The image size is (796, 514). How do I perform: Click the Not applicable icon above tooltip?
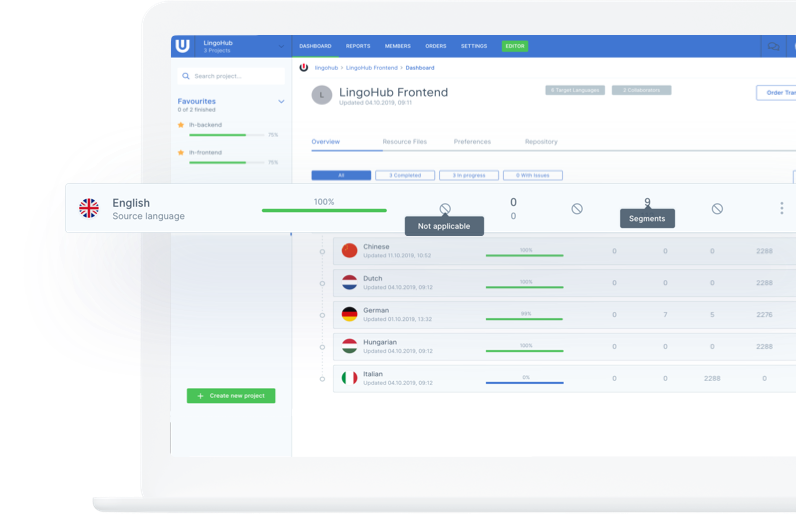(445, 209)
